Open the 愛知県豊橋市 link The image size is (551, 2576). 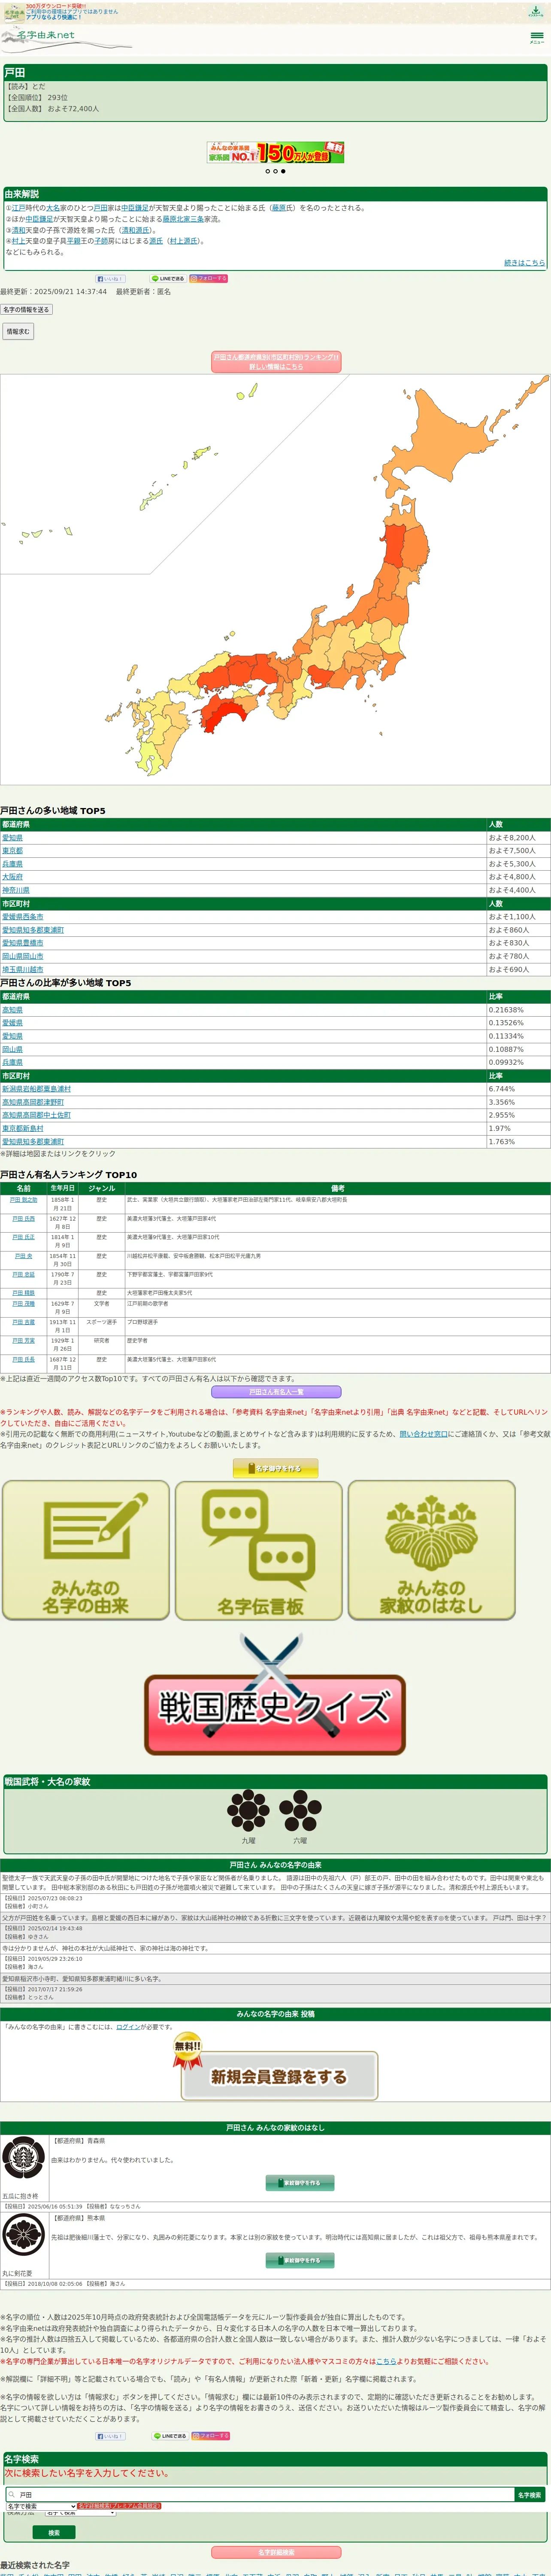pyautogui.click(x=23, y=943)
